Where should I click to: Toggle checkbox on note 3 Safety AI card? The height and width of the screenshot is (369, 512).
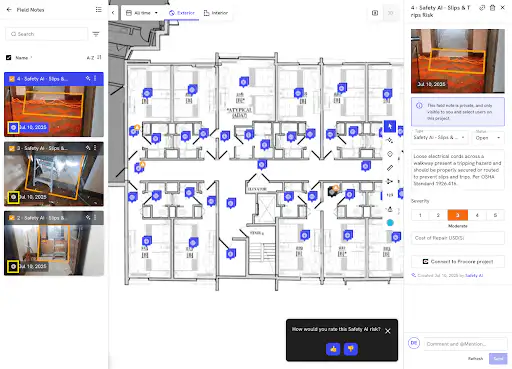12,148
